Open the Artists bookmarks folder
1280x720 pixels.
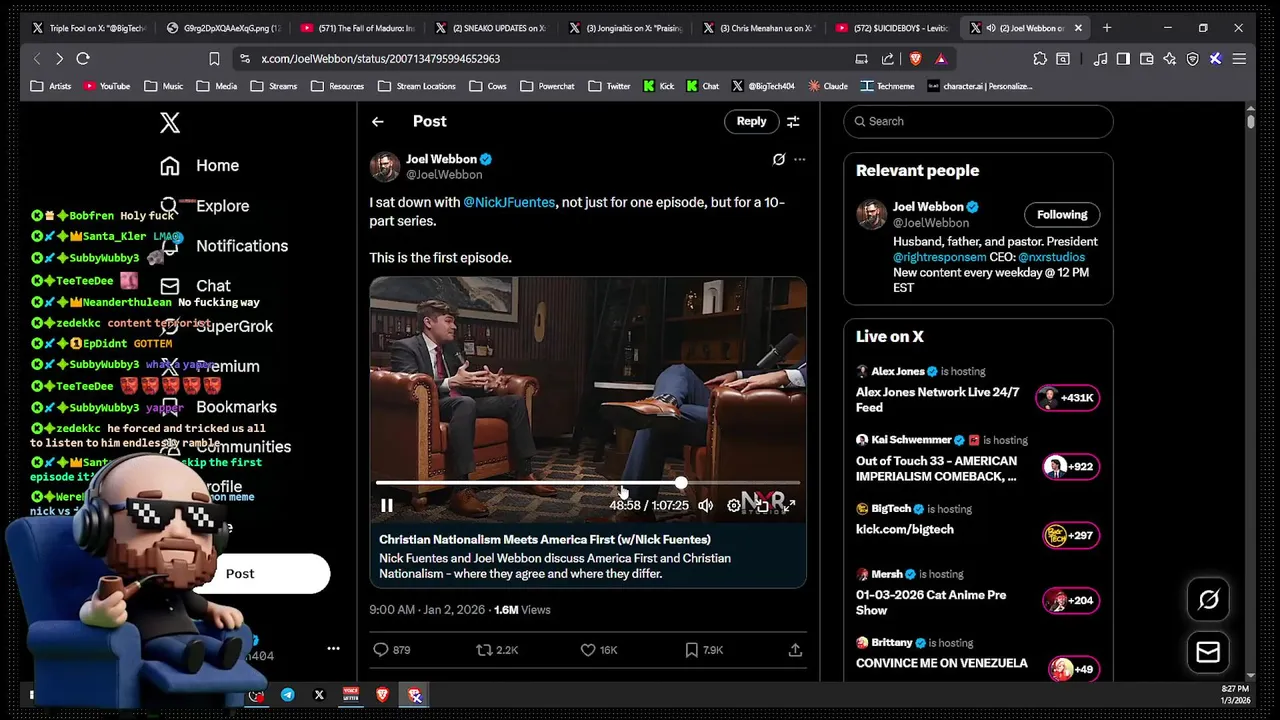click(x=51, y=86)
